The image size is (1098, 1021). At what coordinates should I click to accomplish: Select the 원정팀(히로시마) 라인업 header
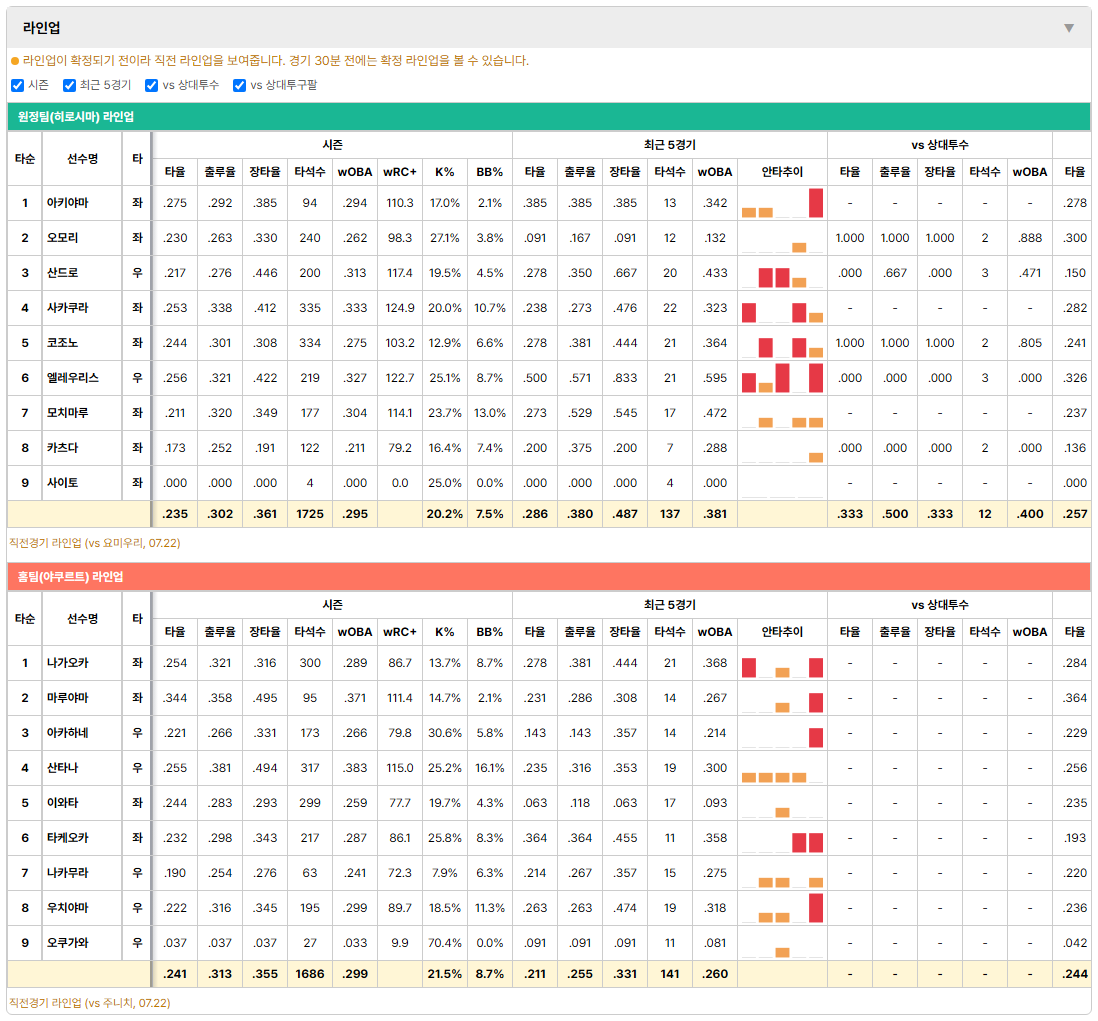549,117
